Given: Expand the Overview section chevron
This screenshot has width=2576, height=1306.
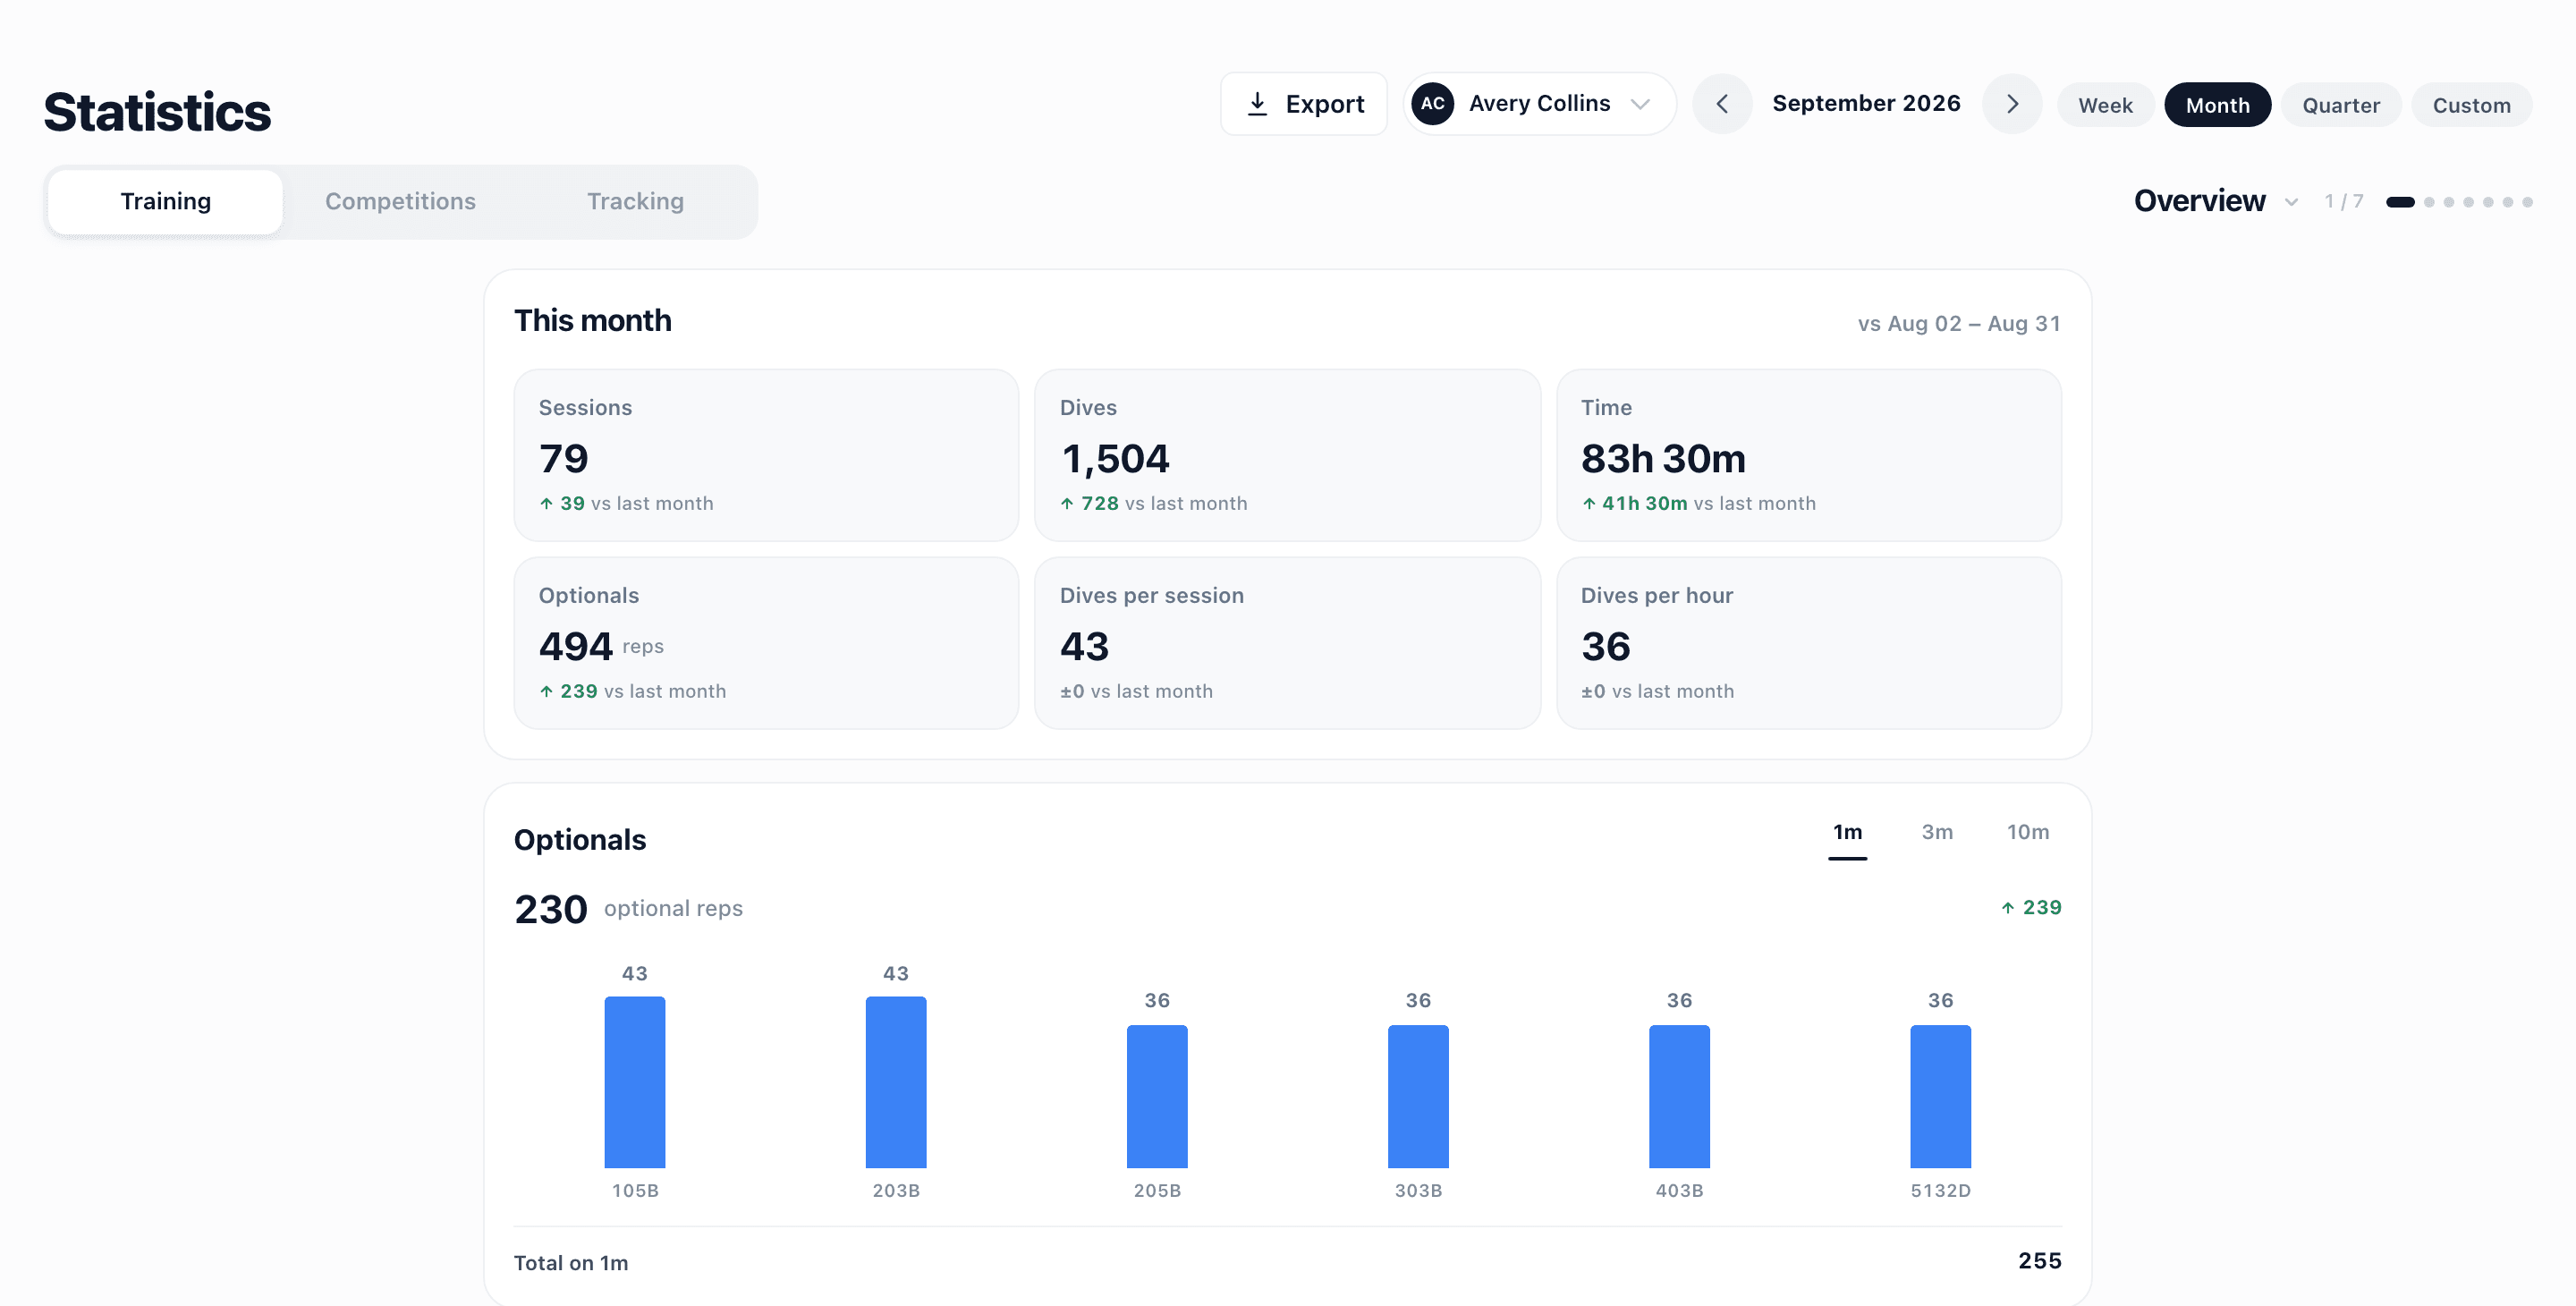Looking at the screenshot, I should point(2291,202).
